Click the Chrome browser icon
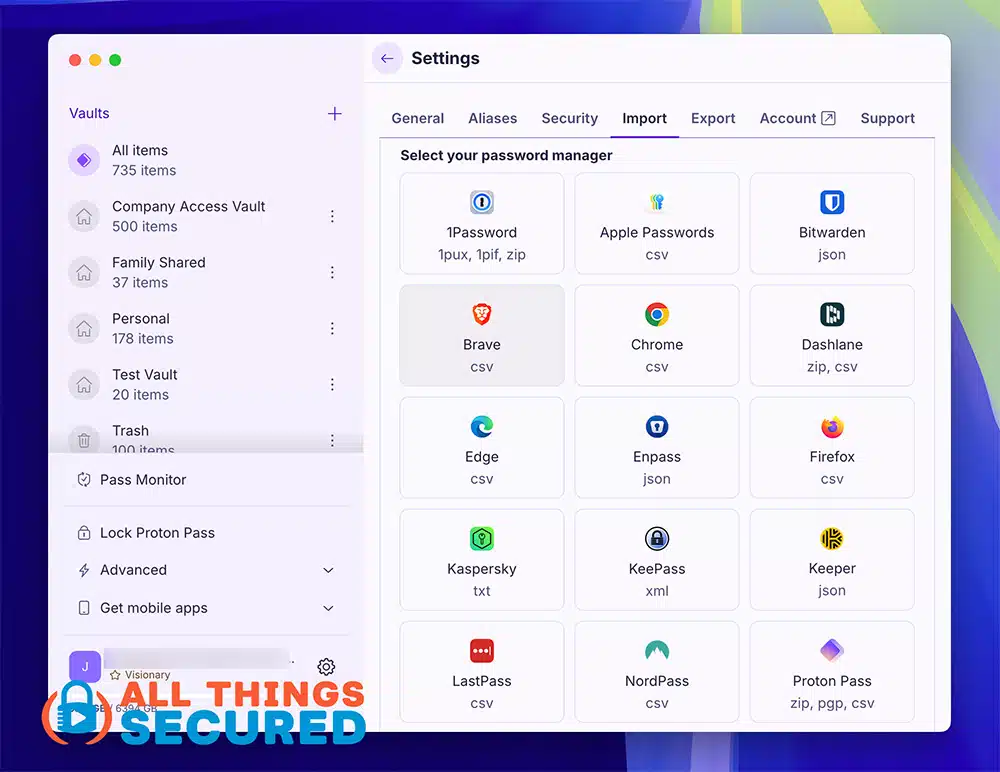1000x772 pixels. point(657,315)
